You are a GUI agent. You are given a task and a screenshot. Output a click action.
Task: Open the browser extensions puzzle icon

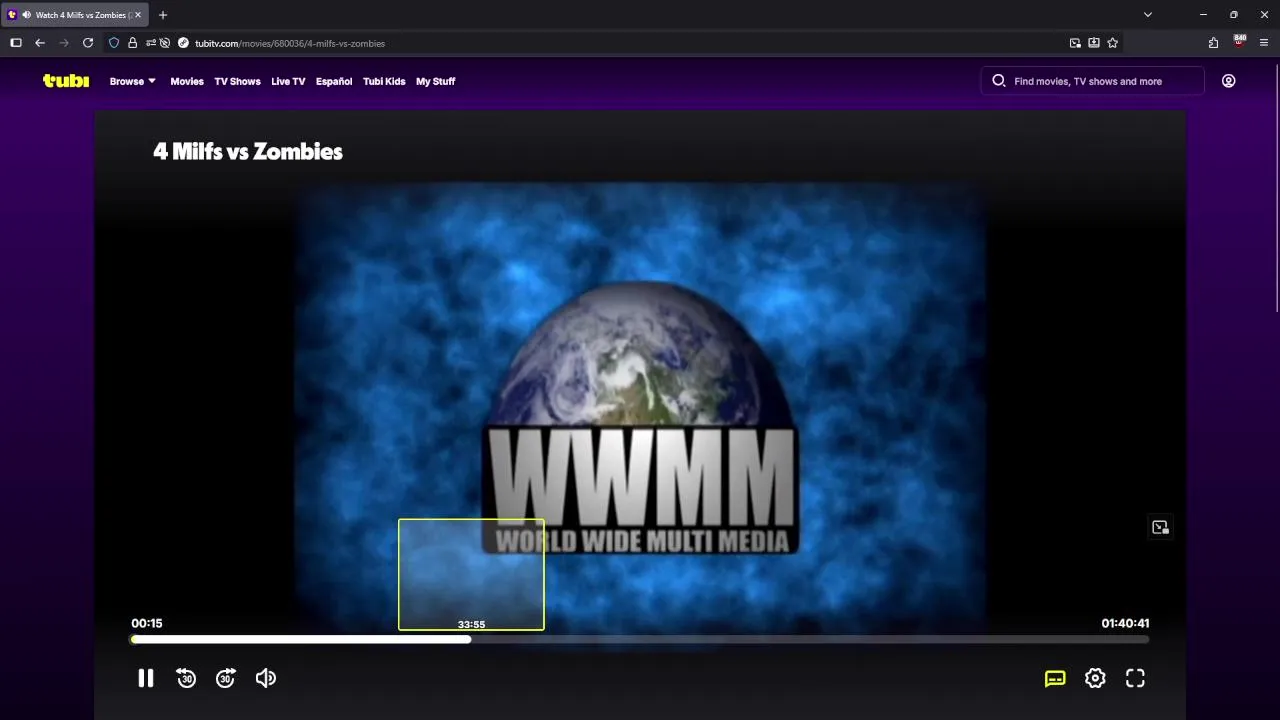1213,43
